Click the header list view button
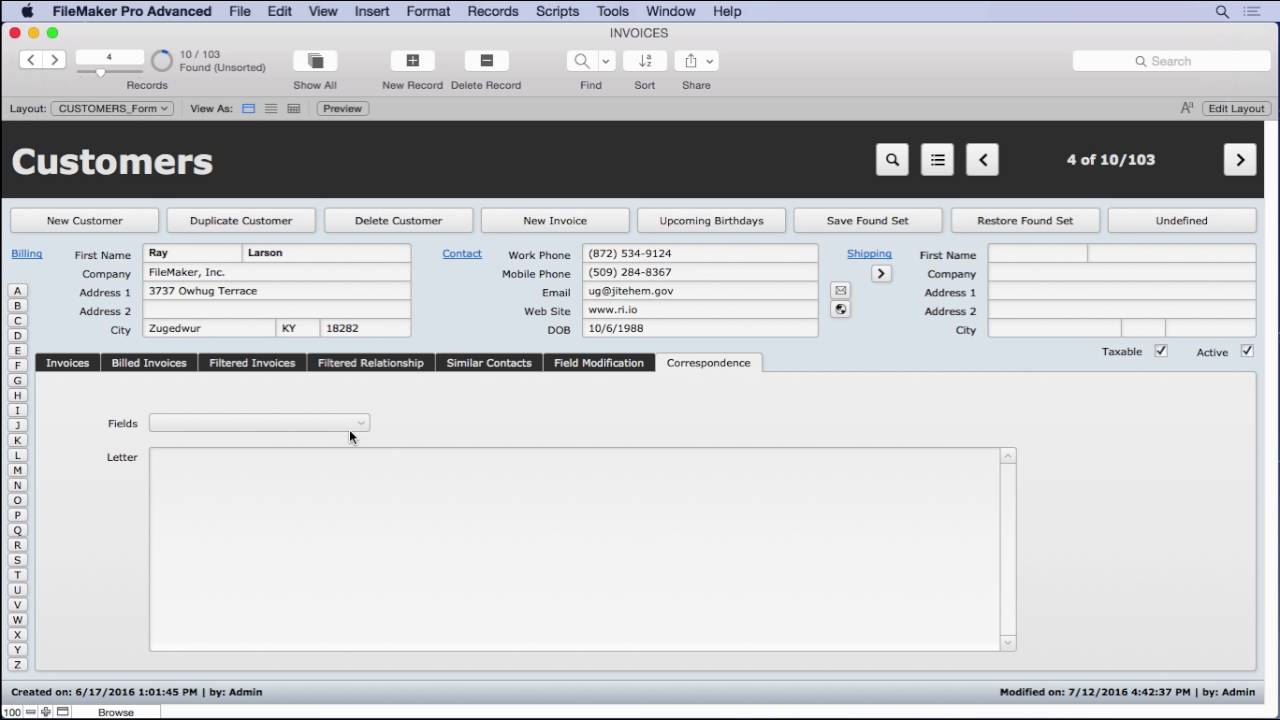 pyautogui.click(x=937, y=160)
